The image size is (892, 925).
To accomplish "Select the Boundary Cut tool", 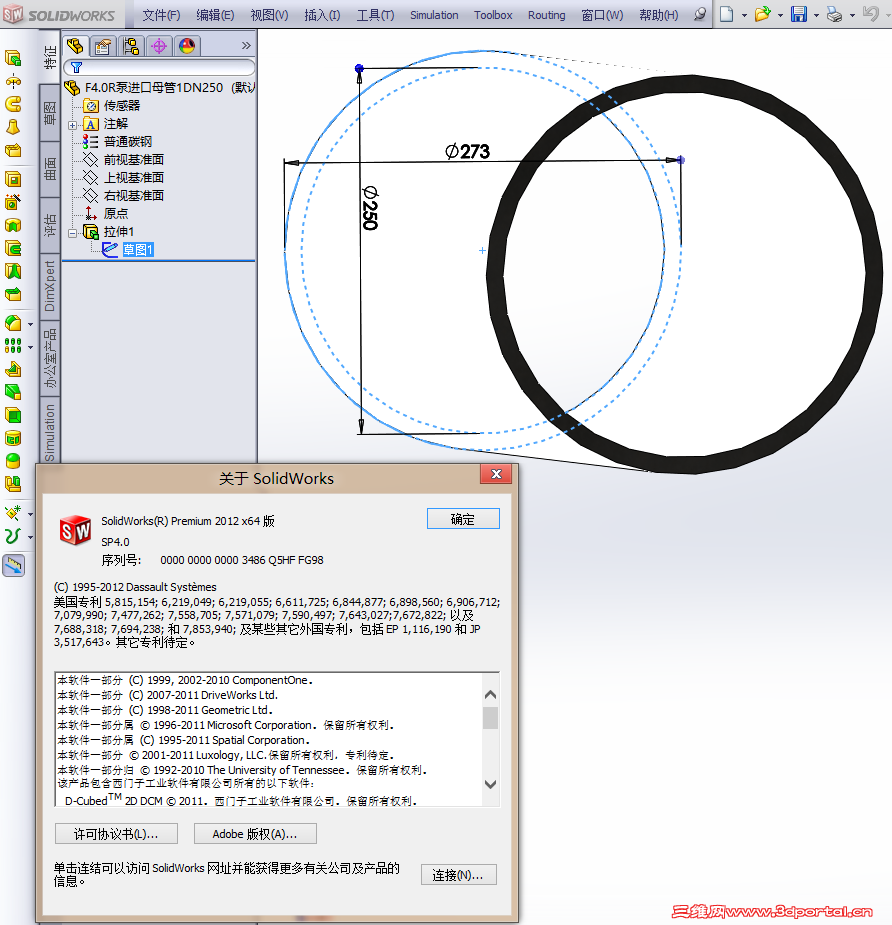I will click(13, 294).
